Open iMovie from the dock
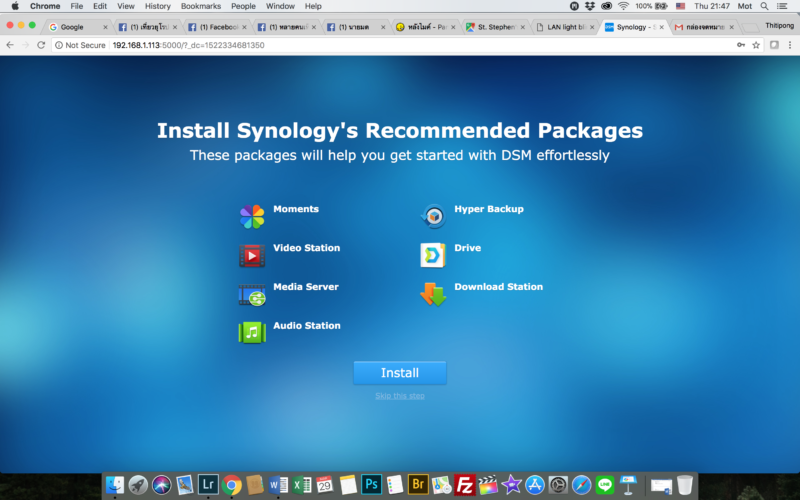800x500 pixels. point(511,485)
